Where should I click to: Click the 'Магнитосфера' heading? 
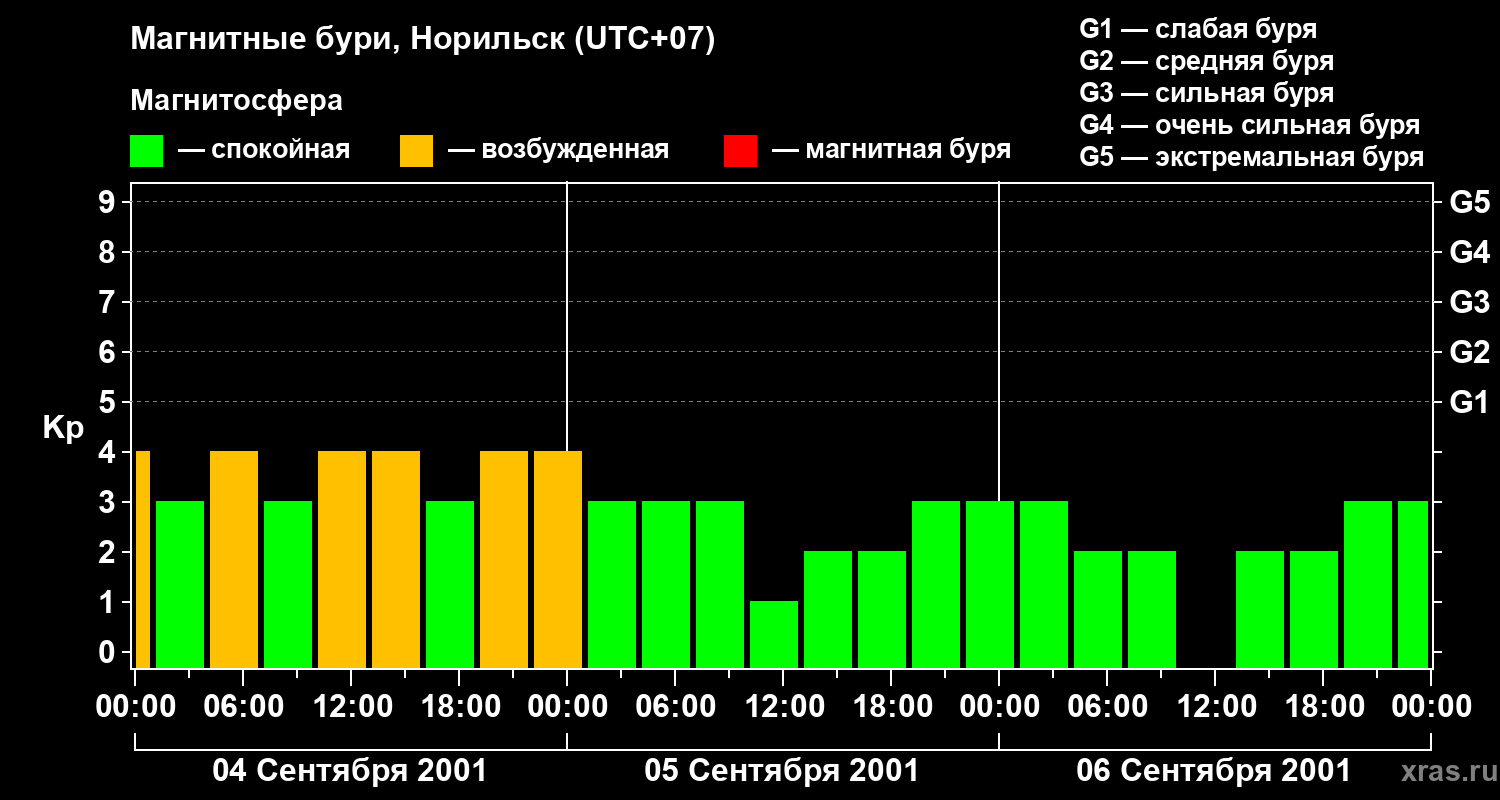click(x=236, y=101)
